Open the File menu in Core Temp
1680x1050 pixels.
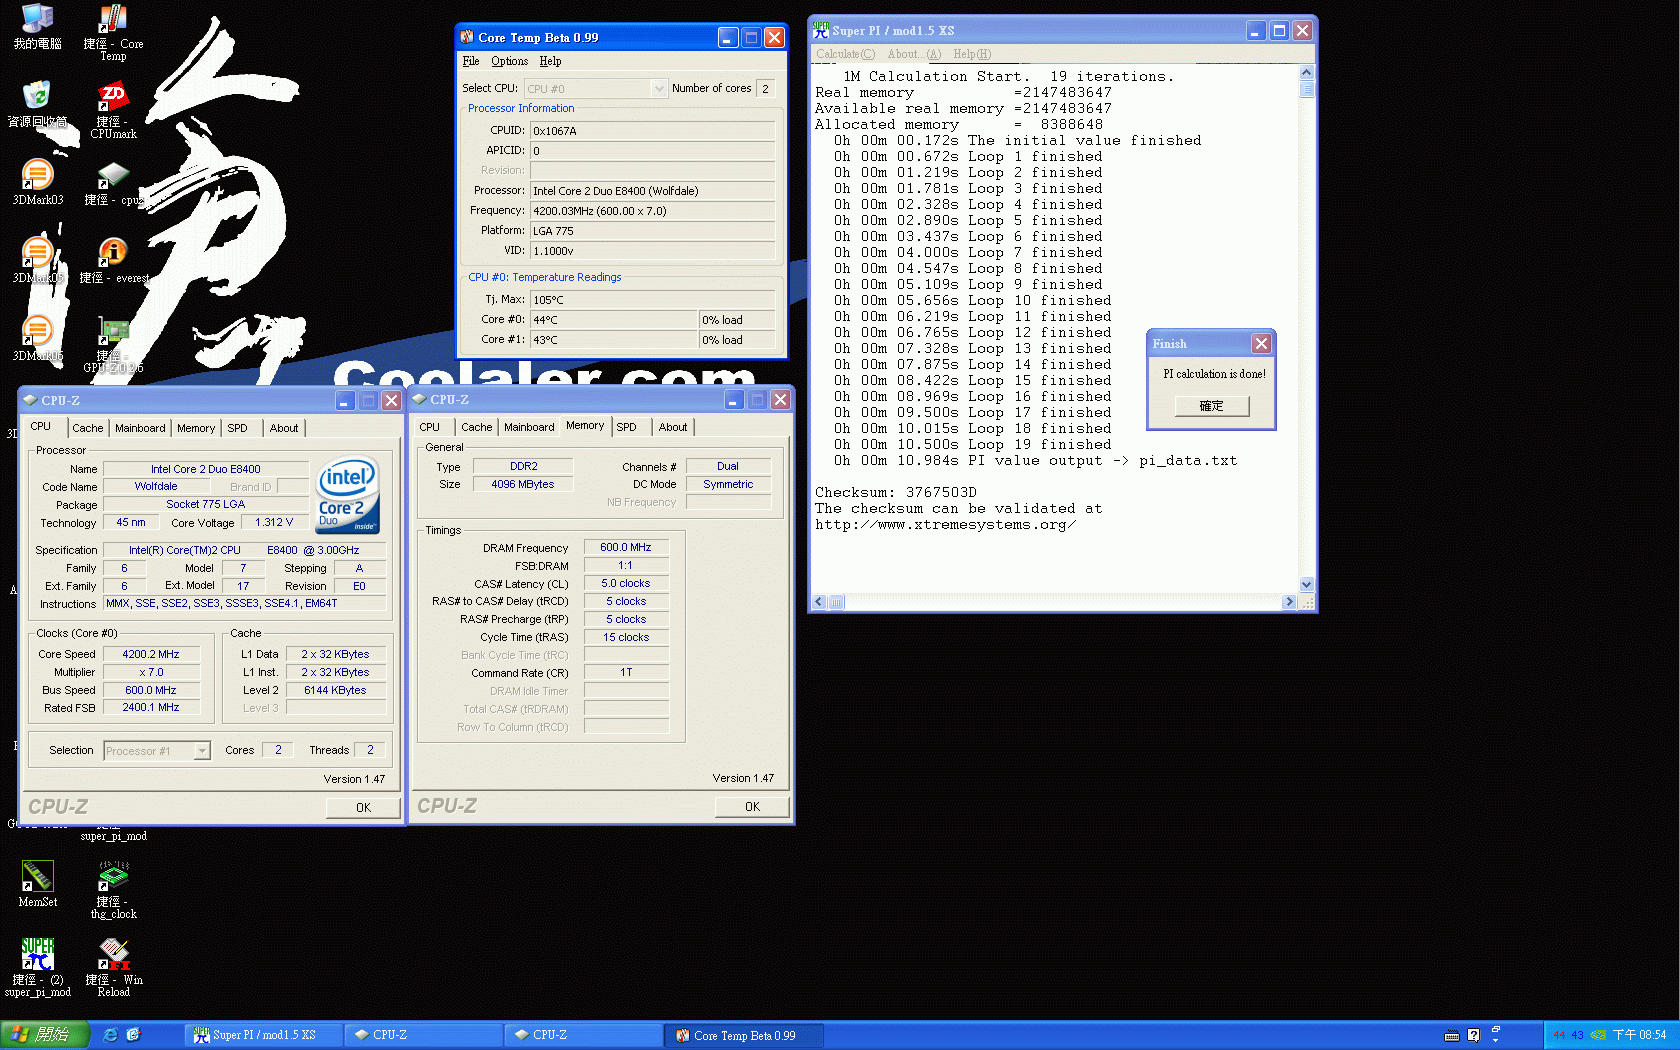471,61
